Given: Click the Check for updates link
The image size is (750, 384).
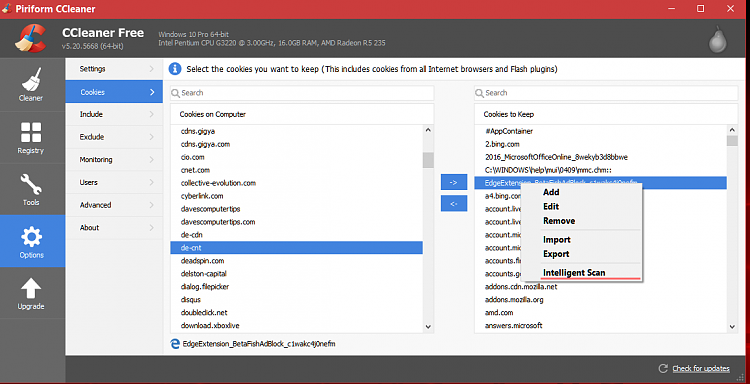Looking at the screenshot, I should pos(701,368).
